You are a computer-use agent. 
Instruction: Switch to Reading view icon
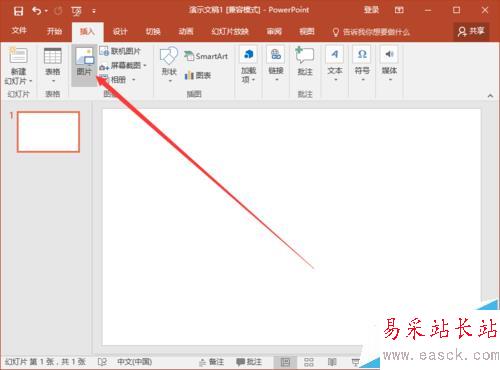(x=332, y=362)
